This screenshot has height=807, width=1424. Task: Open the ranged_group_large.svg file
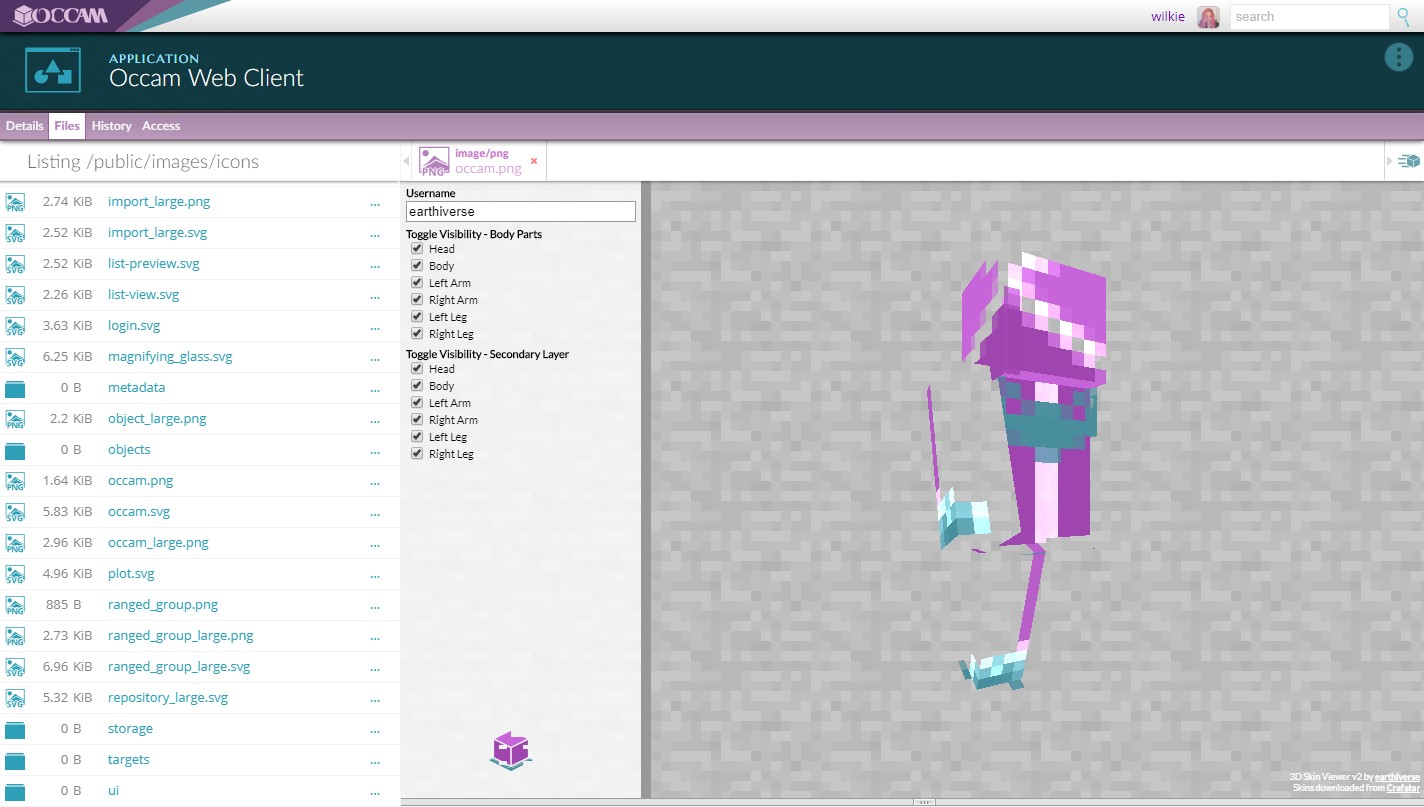coord(179,667)
